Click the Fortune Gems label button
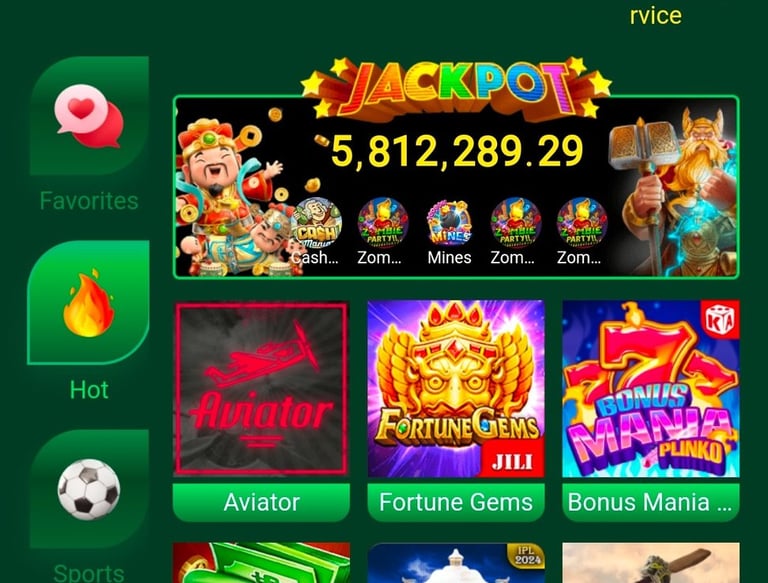The image size is (768, 583). coord(456,502)
